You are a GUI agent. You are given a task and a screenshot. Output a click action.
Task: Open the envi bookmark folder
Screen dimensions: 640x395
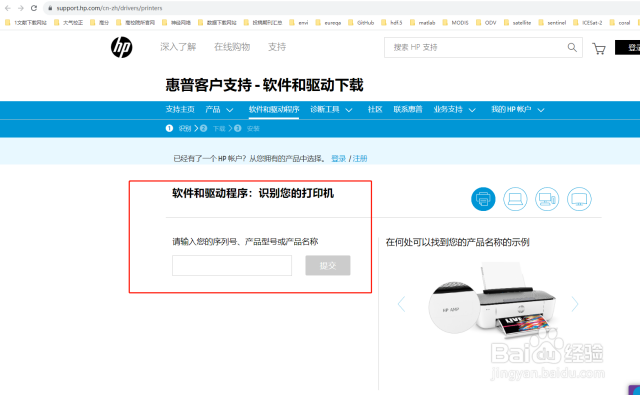point(299,23)
